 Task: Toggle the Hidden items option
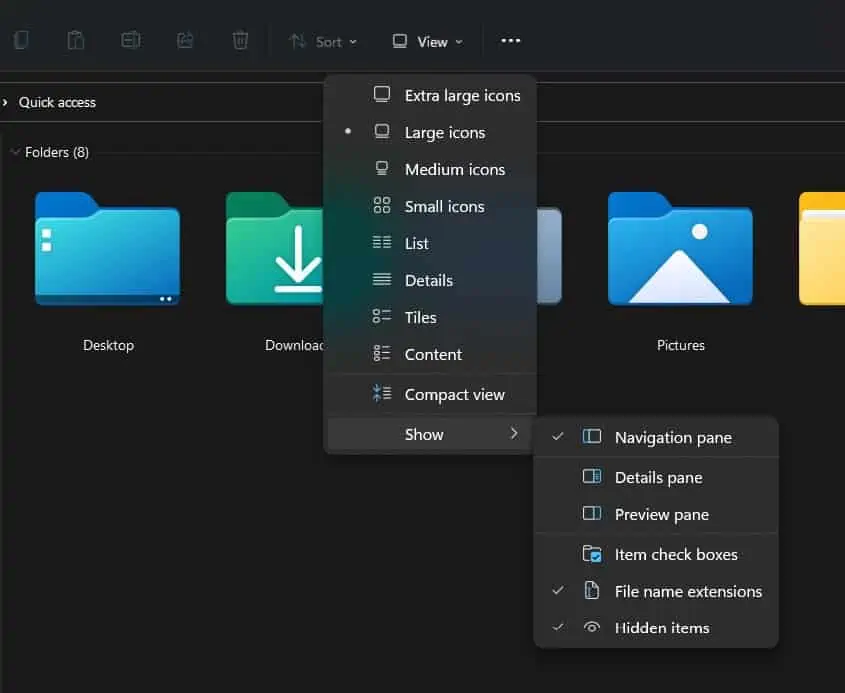tap(661, 628)
